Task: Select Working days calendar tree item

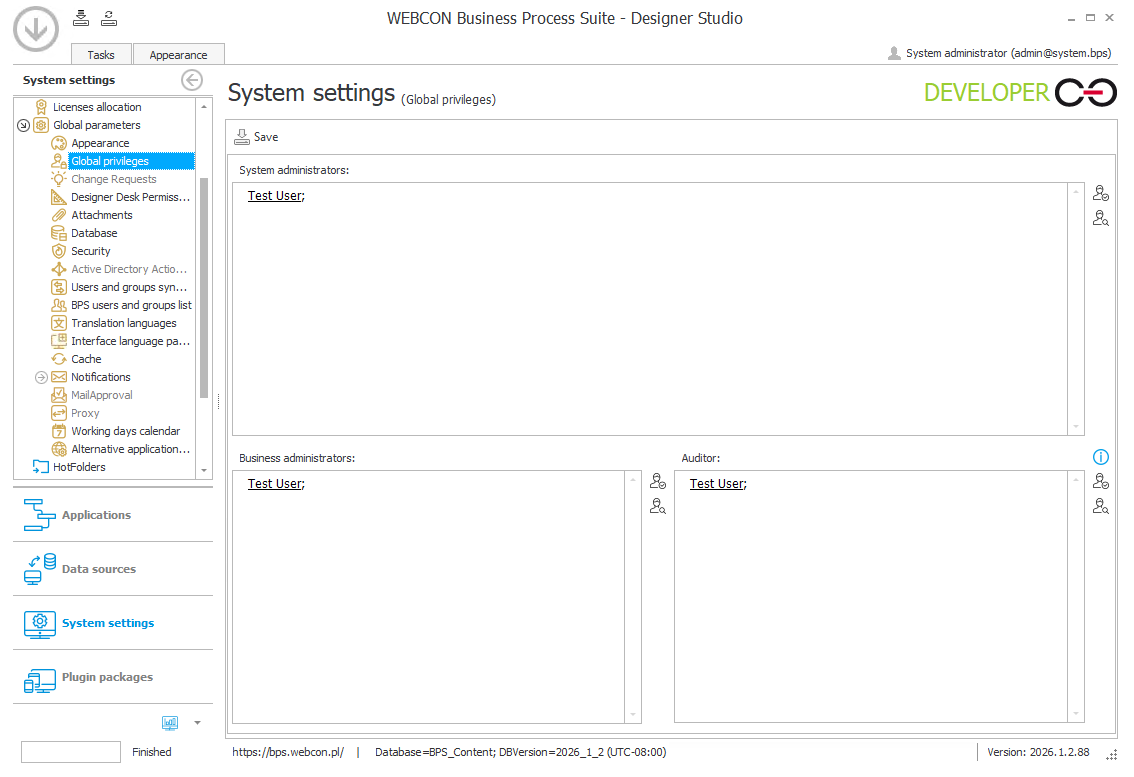Action: (x=125, y=431)
